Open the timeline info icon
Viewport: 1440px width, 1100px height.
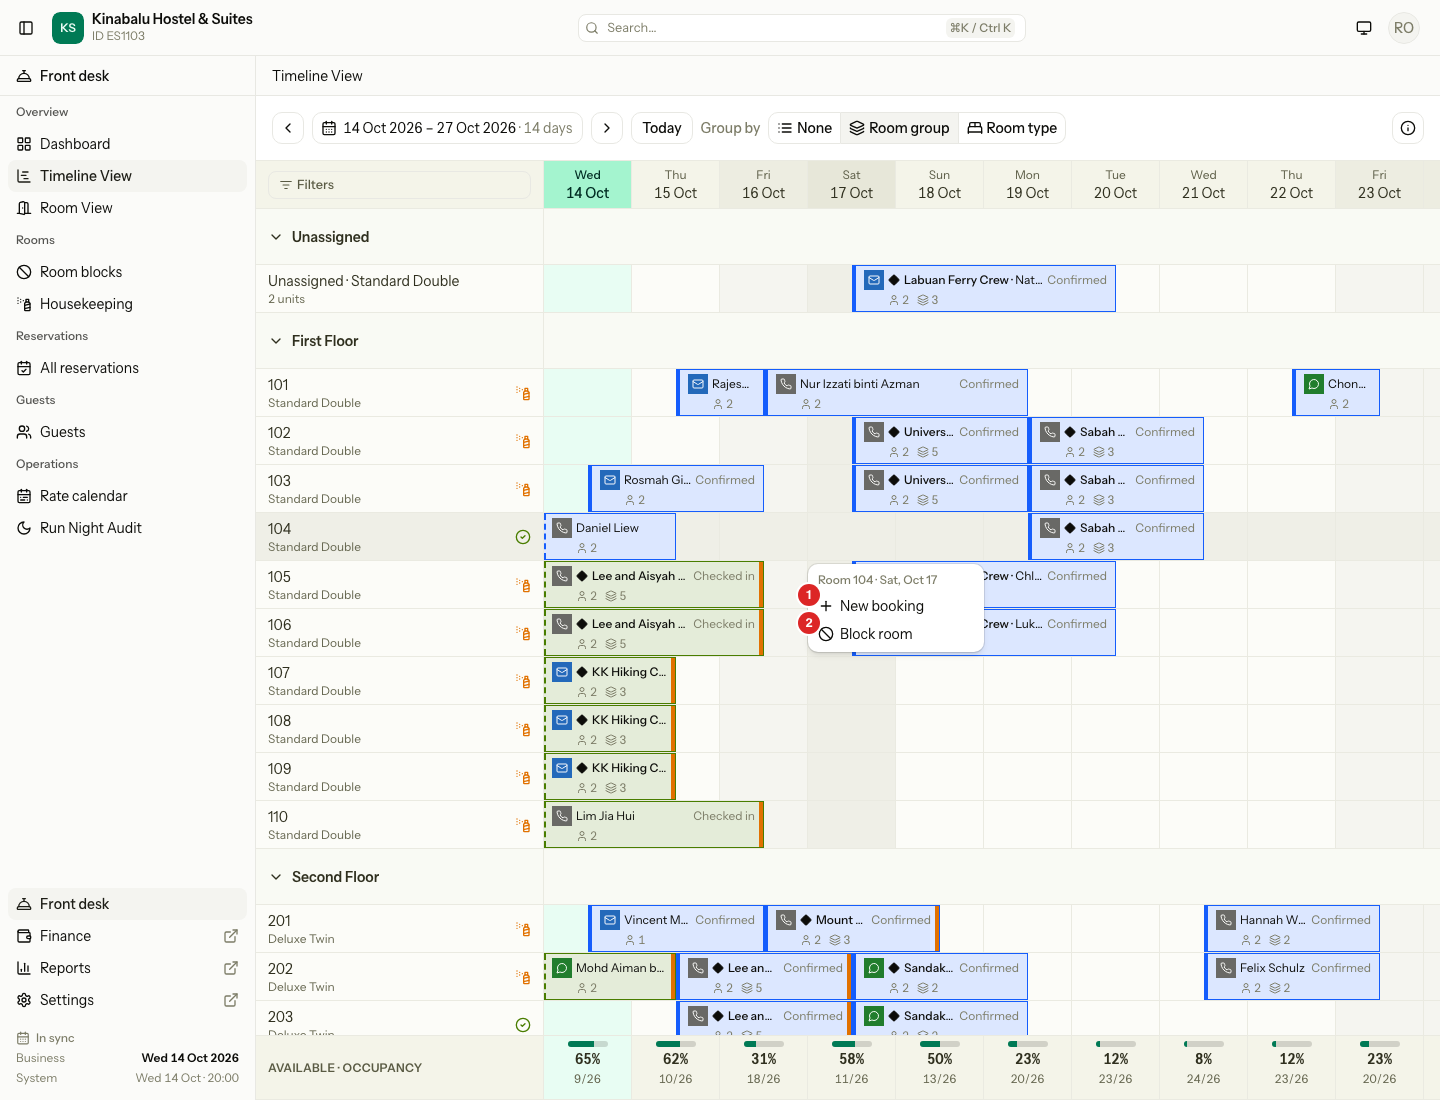click(x=1408, y=128)
